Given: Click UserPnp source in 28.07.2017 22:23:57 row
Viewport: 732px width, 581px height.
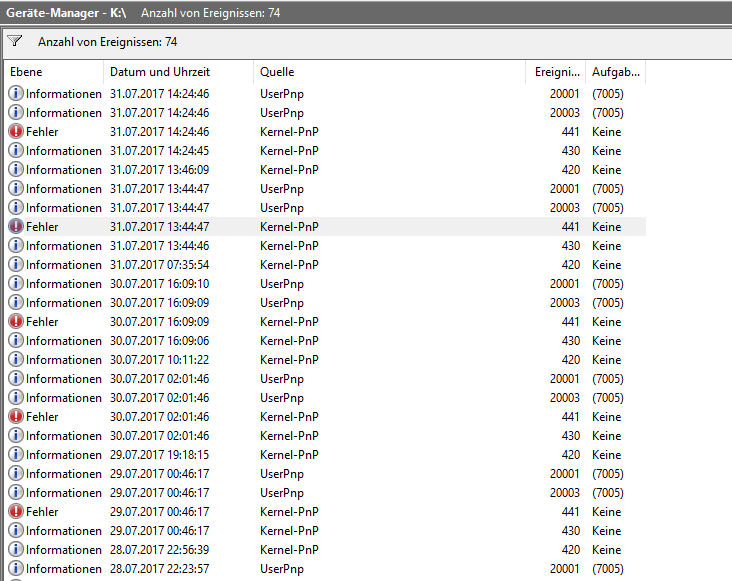Looking at the screenshot, I should coord(282,569).
